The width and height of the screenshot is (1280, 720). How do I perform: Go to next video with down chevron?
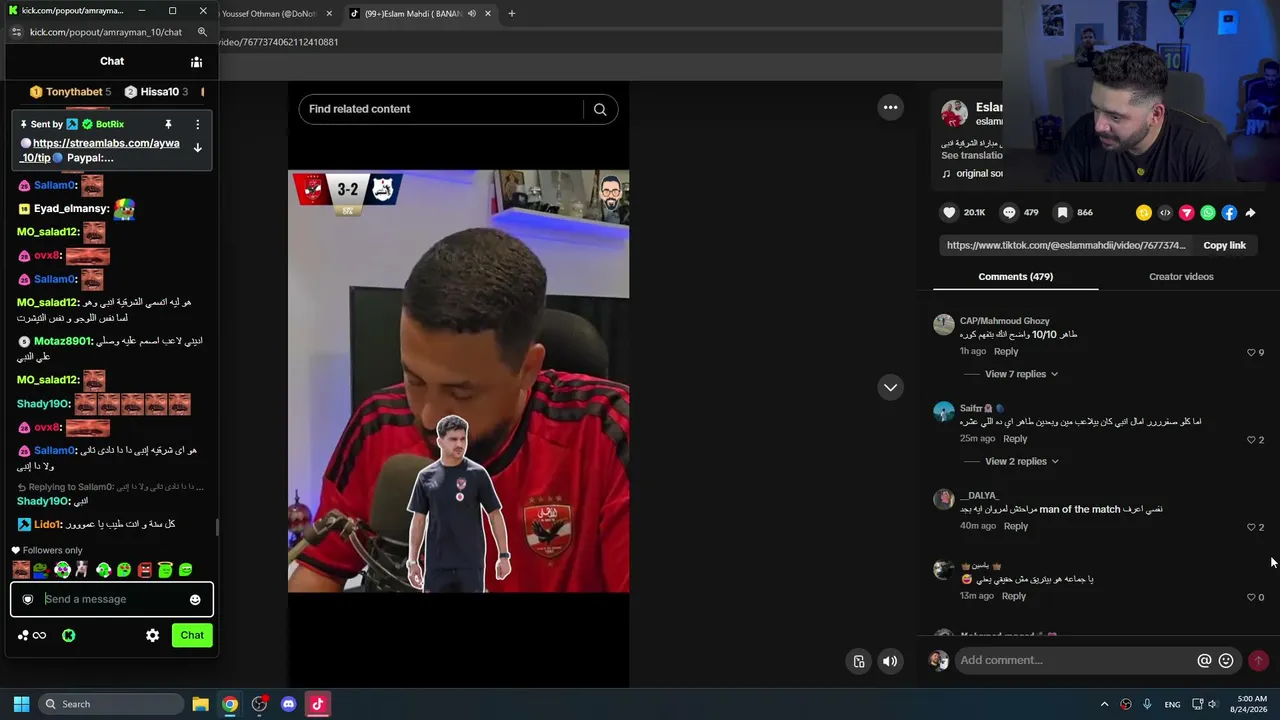pyautogui.click(x=890, y=387)
